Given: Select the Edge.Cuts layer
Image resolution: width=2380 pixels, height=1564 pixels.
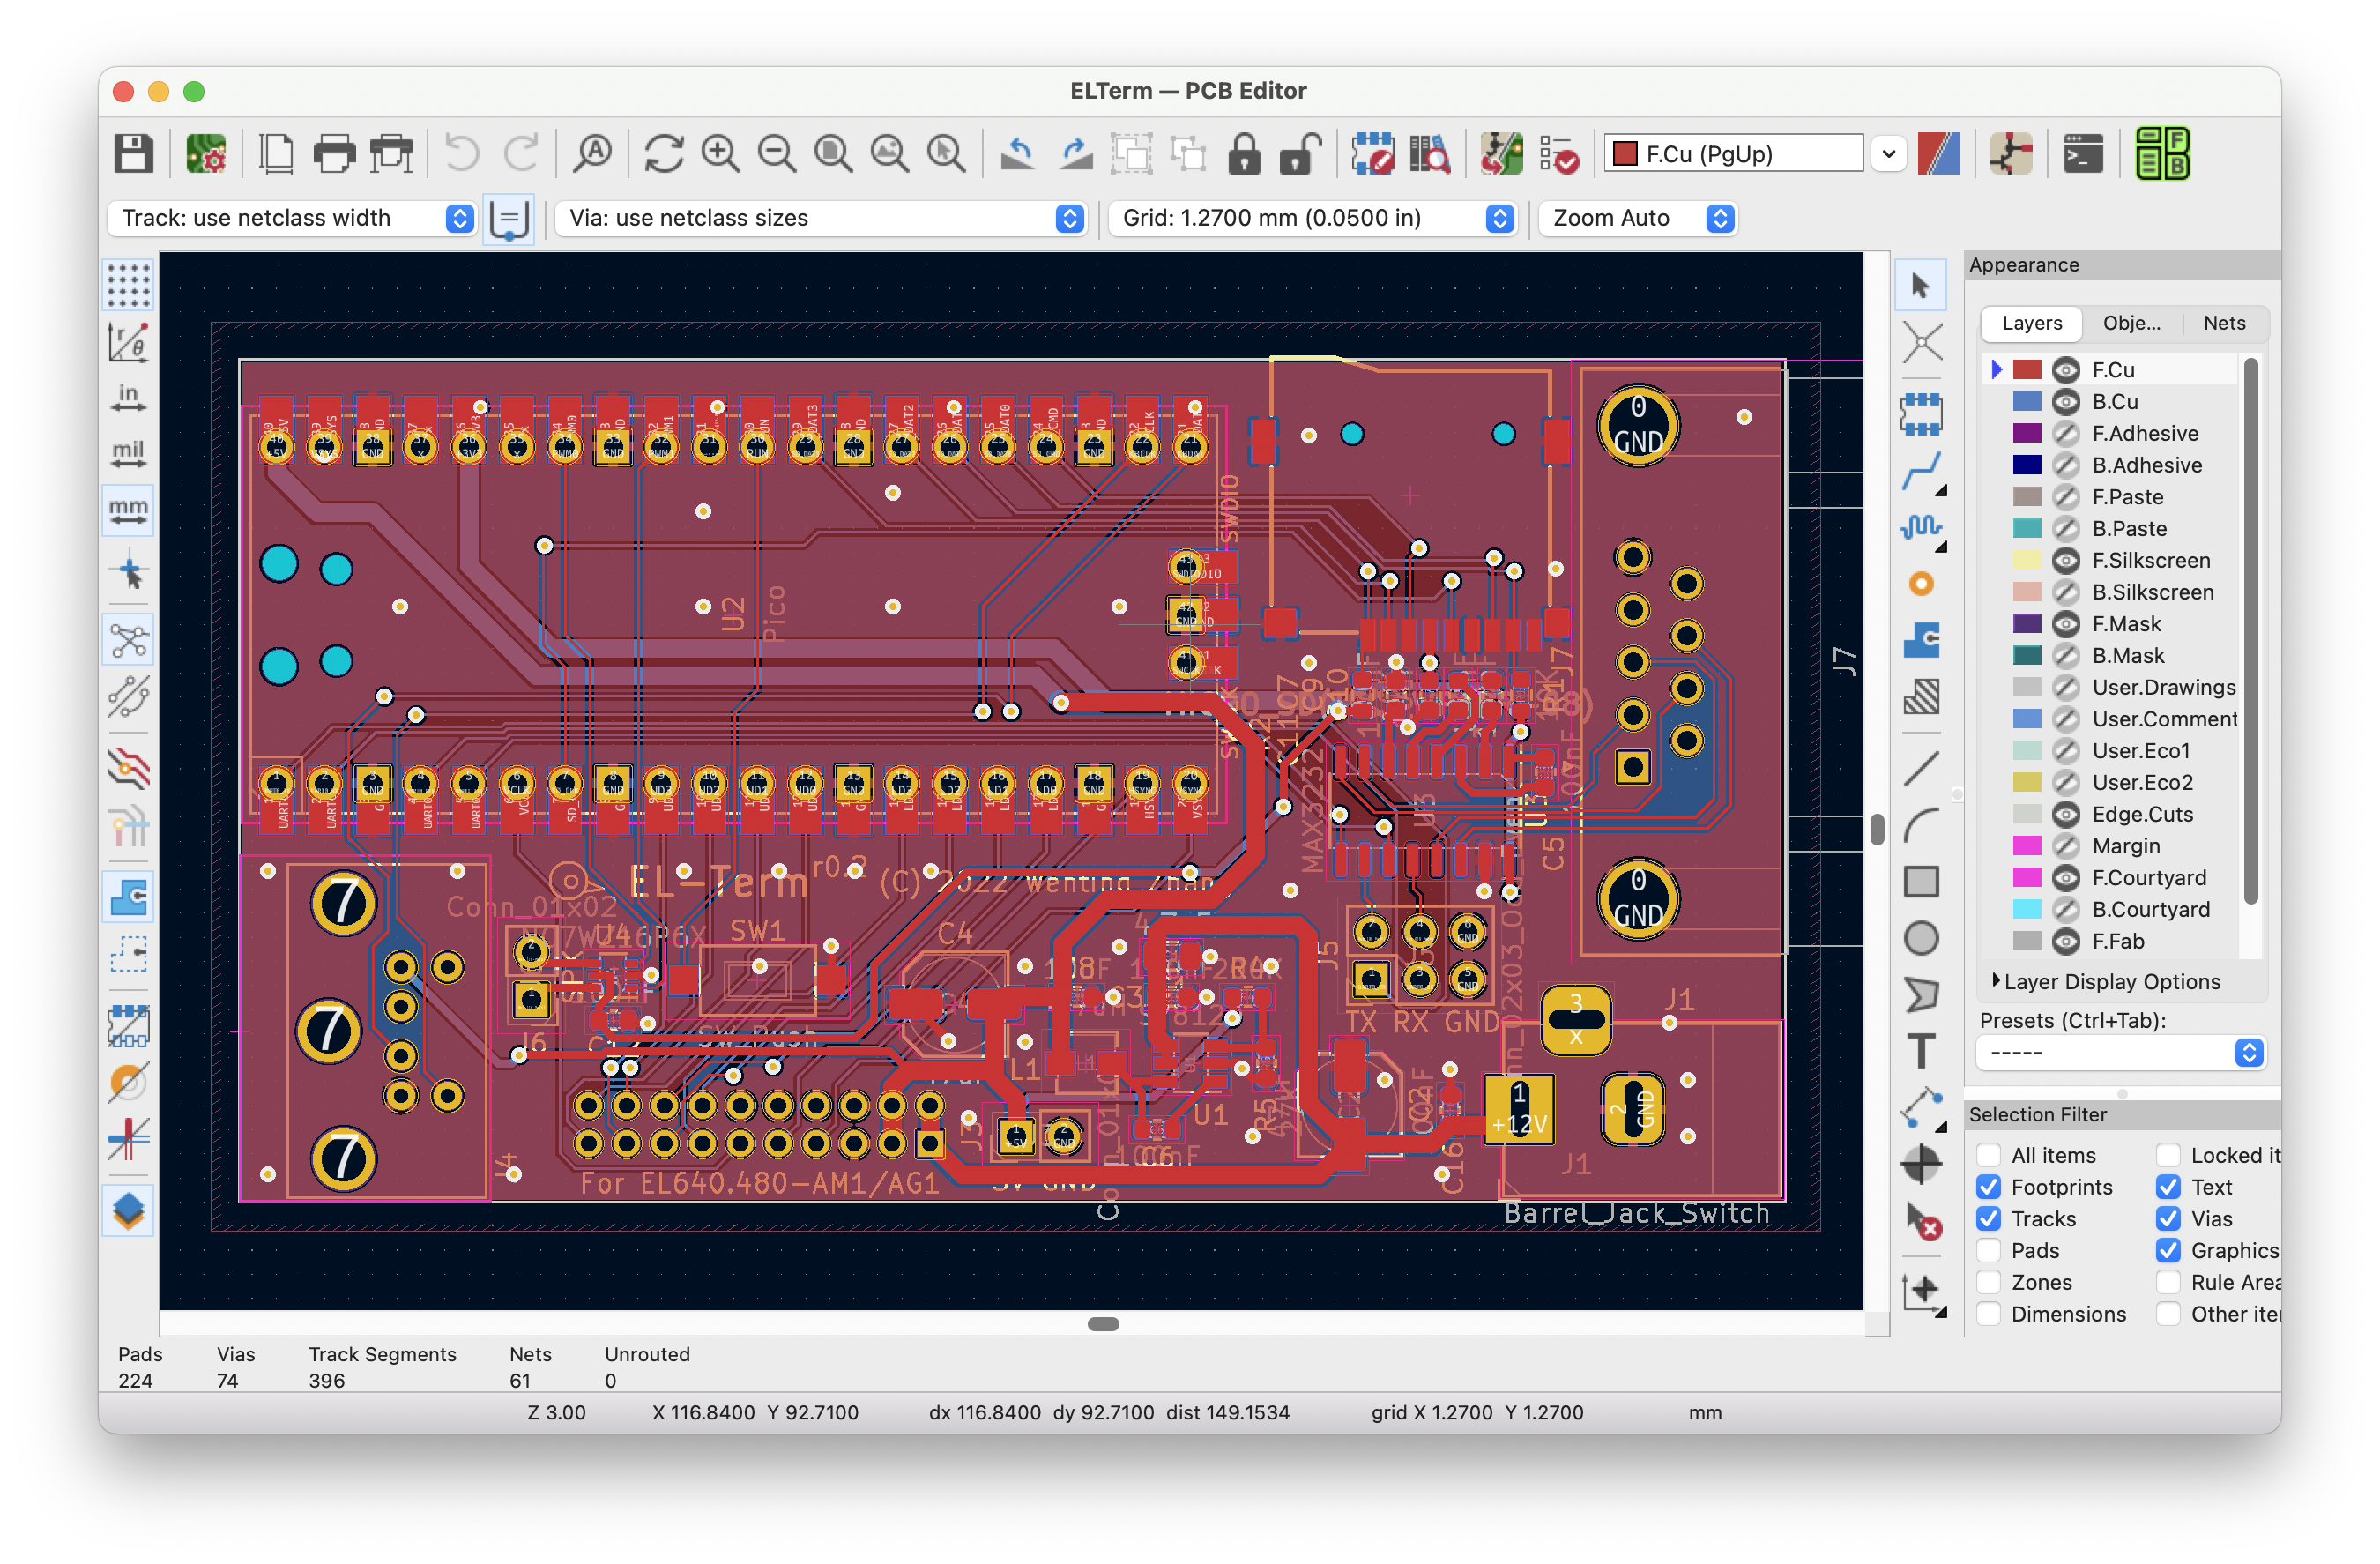Looking at the screenshot, I should (x=2142, y=814).
